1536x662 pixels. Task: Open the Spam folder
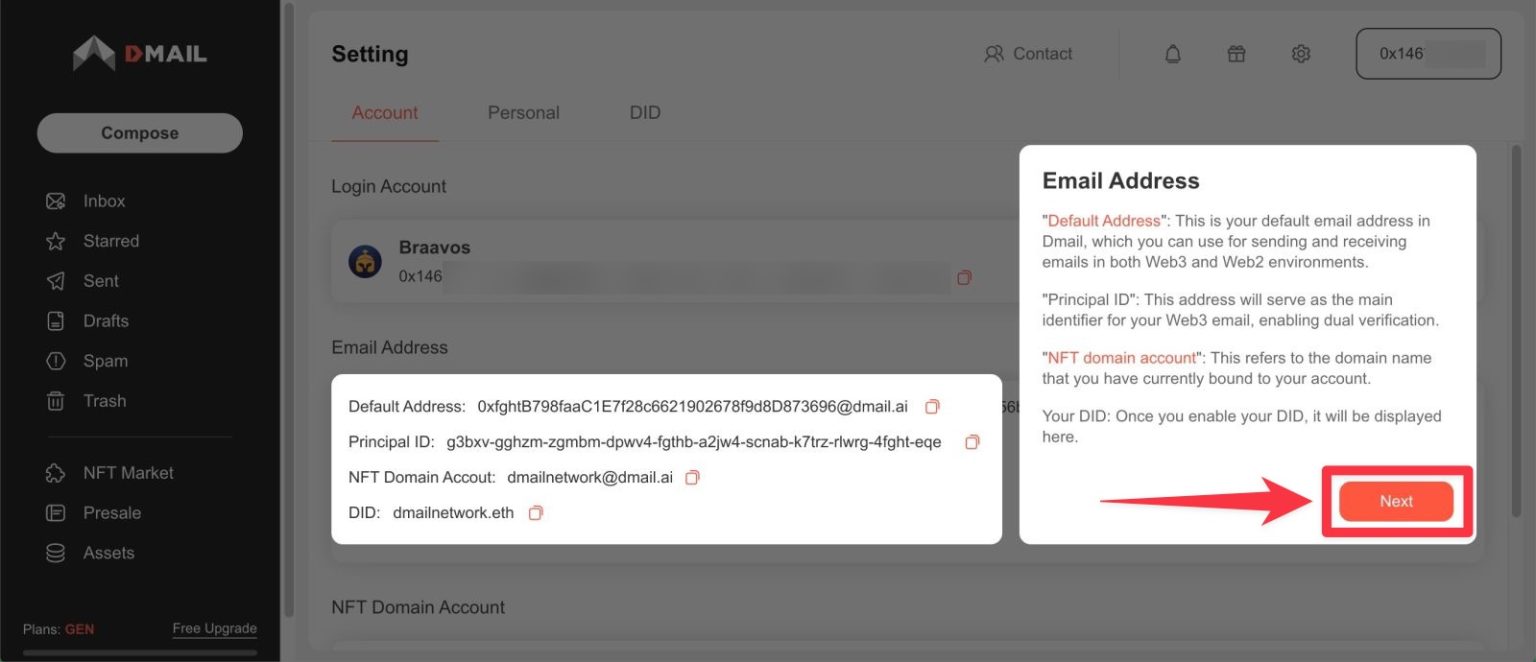point(105,360)
